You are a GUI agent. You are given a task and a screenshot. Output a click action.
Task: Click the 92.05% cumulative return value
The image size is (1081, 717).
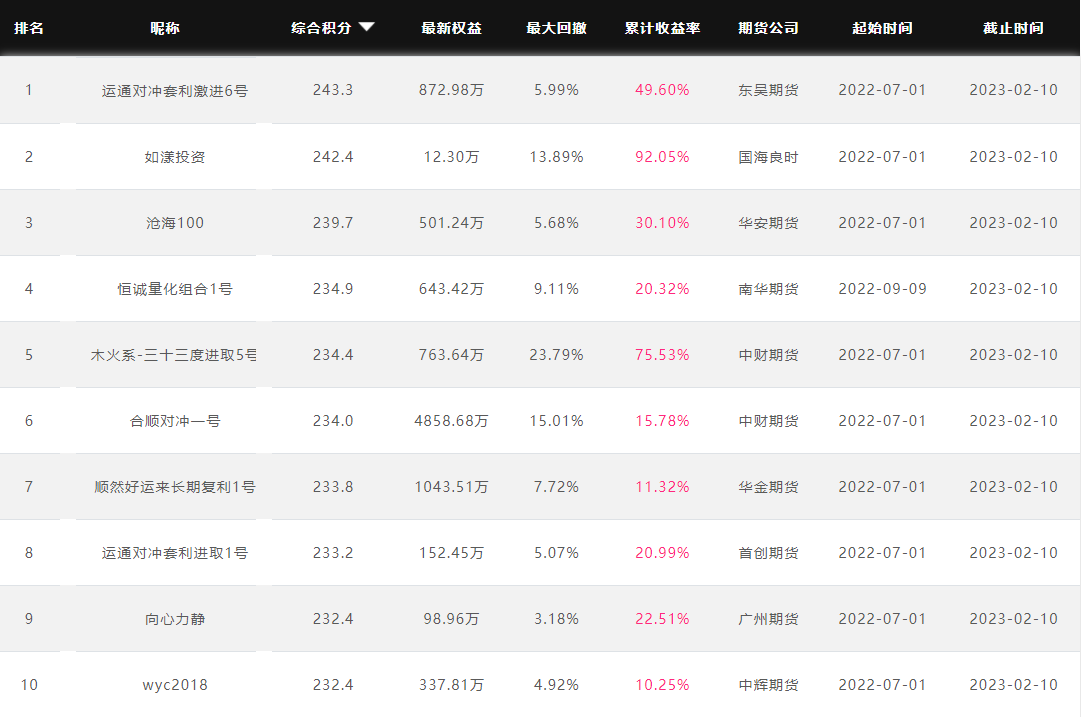662,157
